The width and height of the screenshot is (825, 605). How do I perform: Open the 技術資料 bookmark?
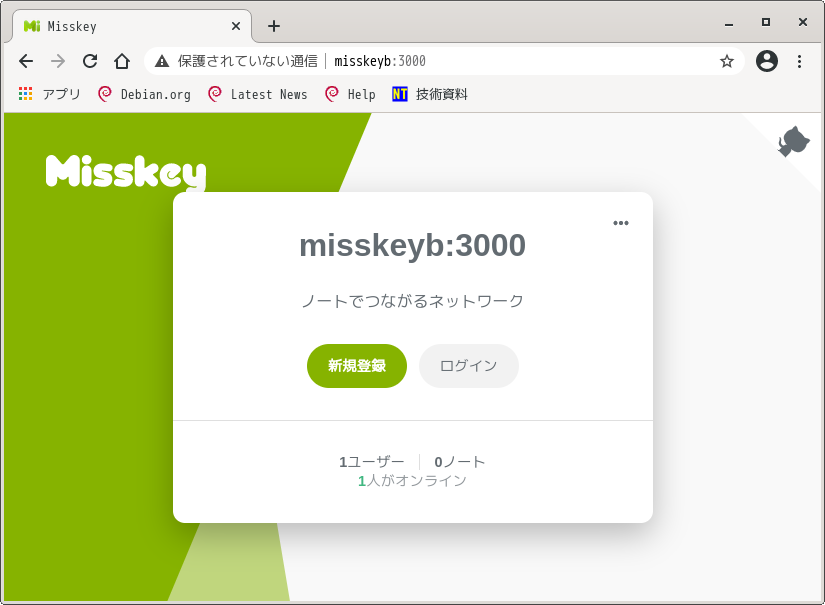pos(430,94)
